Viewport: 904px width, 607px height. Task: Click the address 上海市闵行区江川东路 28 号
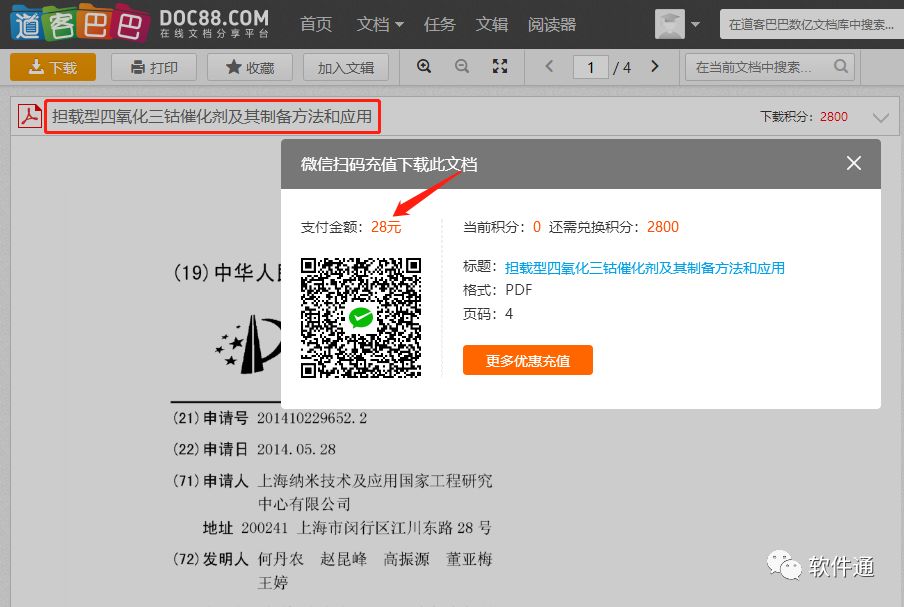click(394, 527)
